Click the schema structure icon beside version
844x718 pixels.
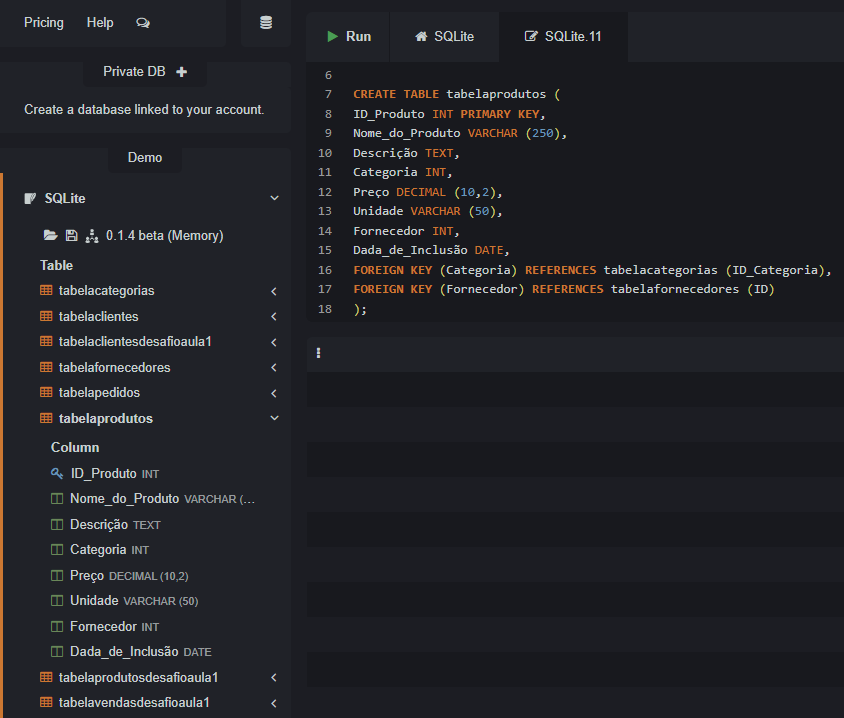pos(92,235)
